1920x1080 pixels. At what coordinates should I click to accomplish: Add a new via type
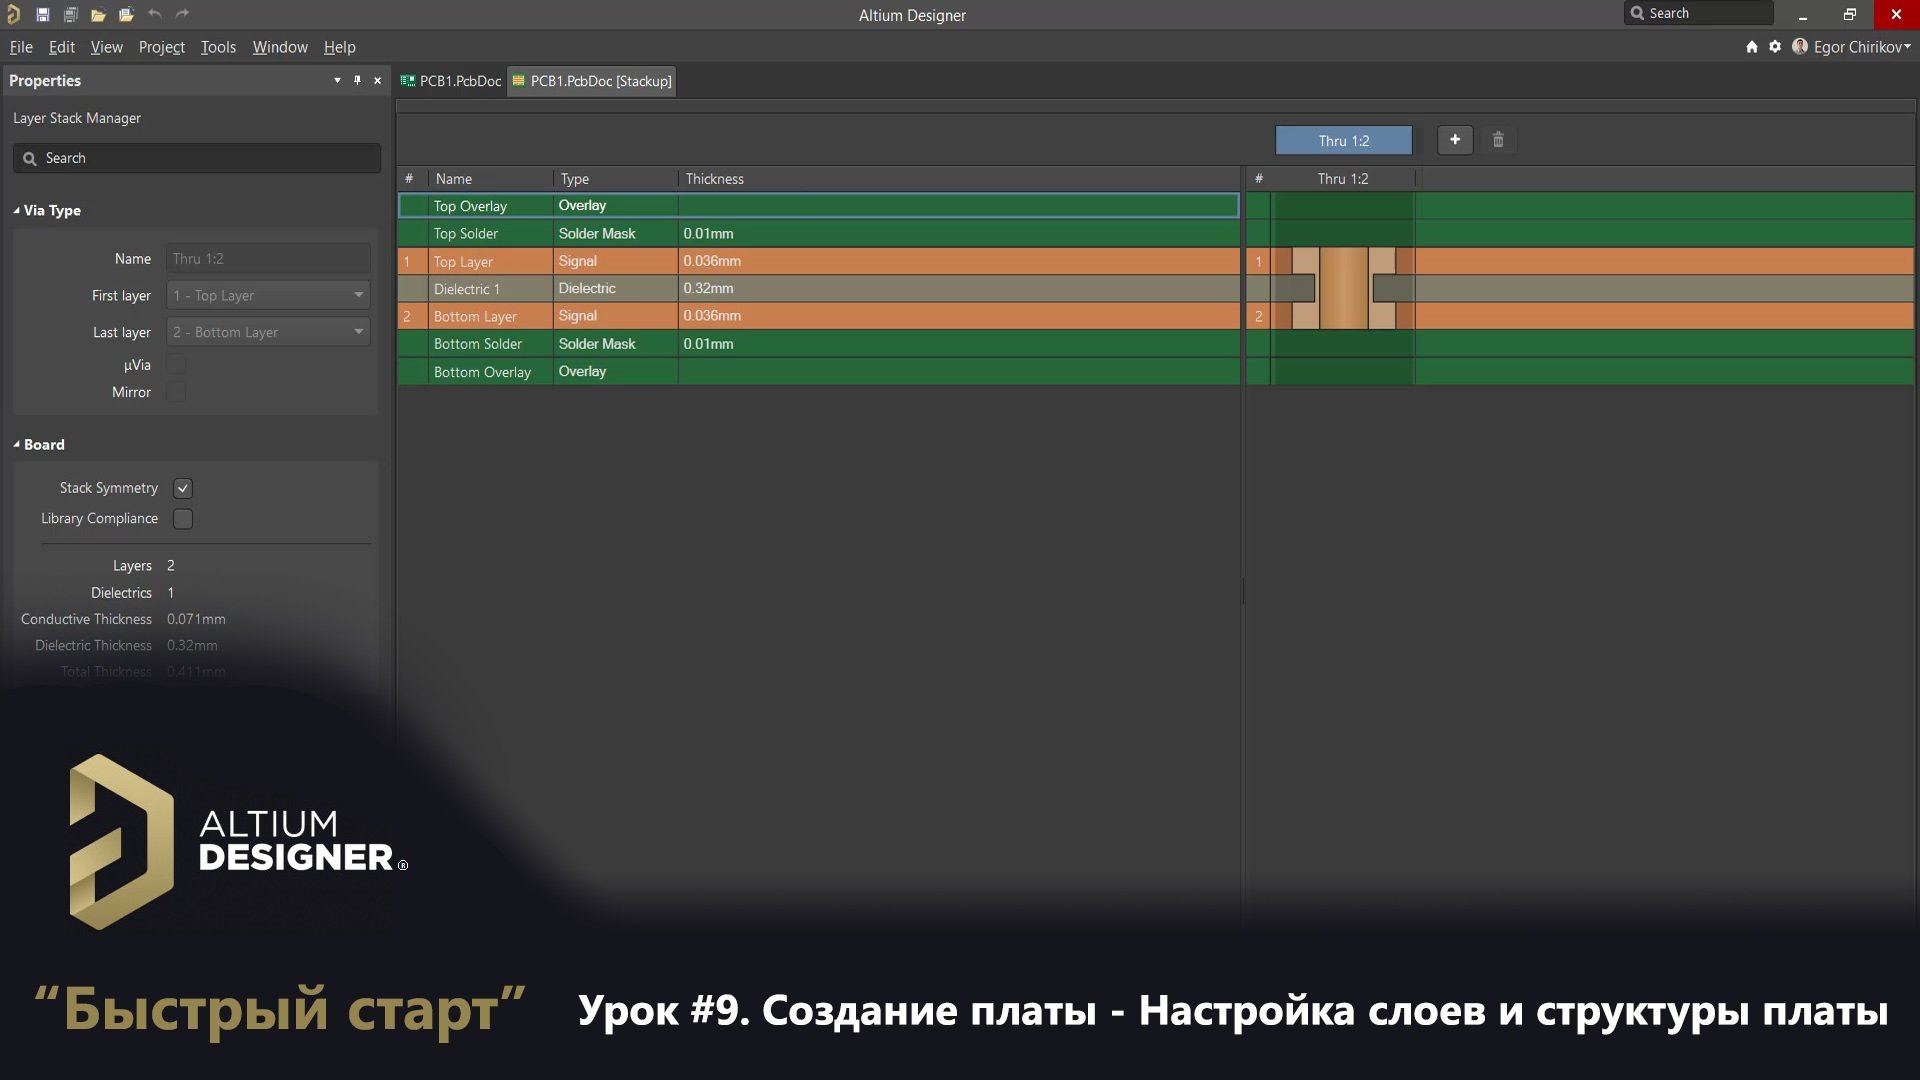tap(1455, 140)
